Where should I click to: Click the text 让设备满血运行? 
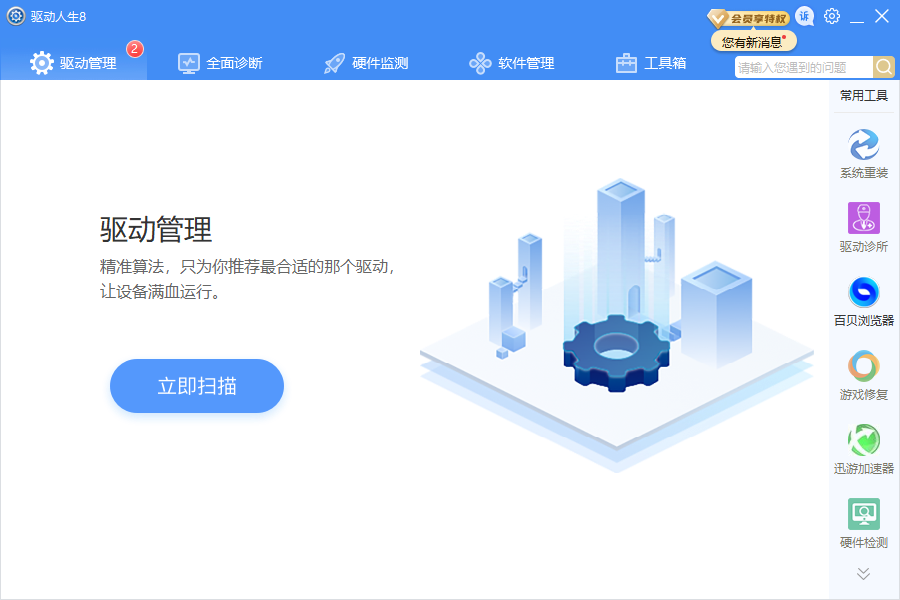point(160,292)
